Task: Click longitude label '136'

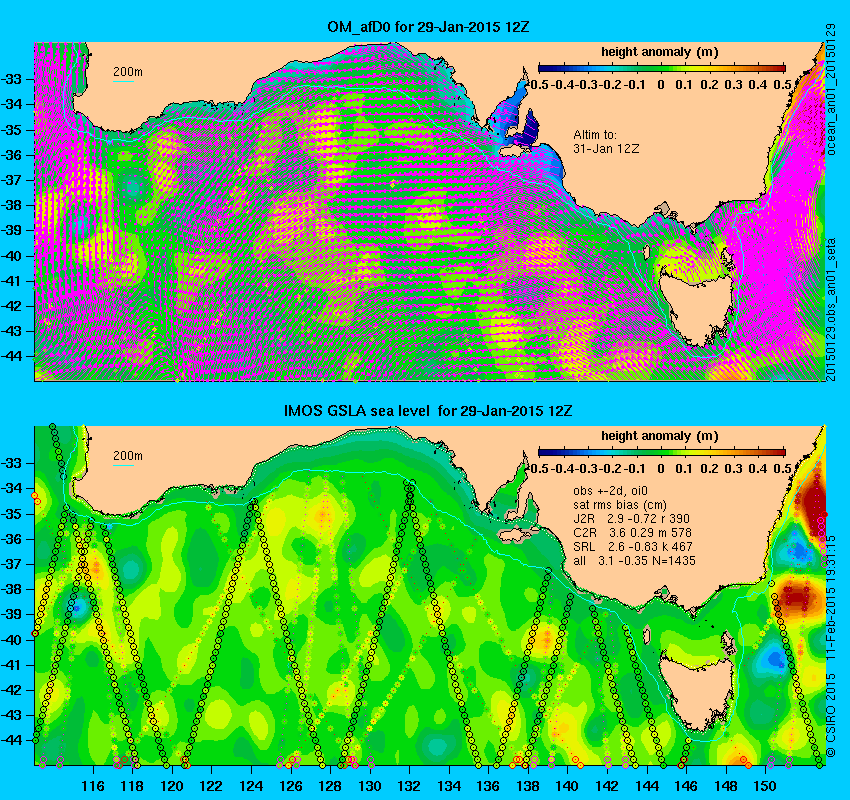Action: pos(488,785)
